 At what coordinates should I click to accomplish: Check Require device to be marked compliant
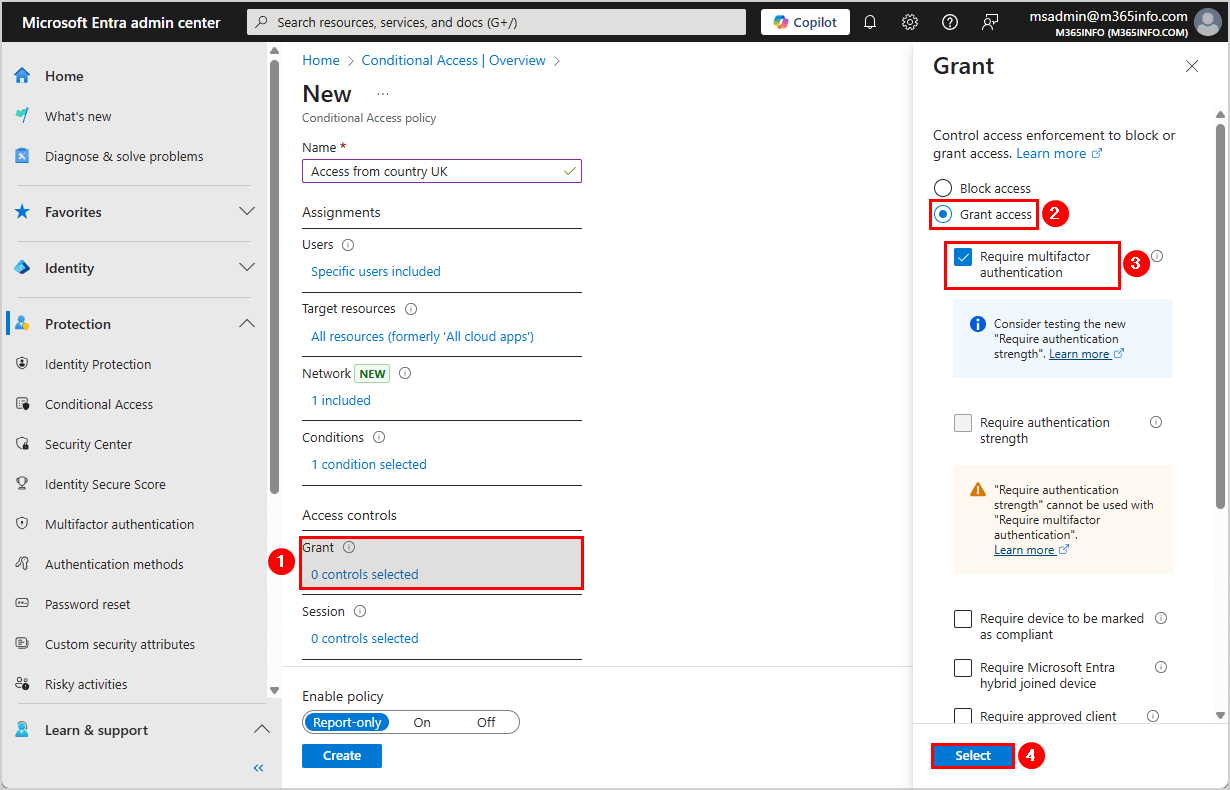point(963,619)
